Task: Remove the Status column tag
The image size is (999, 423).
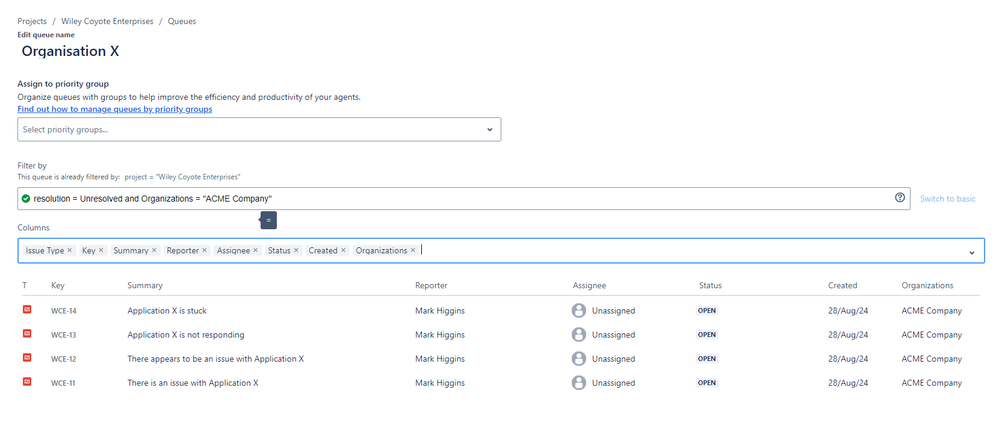Action: coord(296,250)
